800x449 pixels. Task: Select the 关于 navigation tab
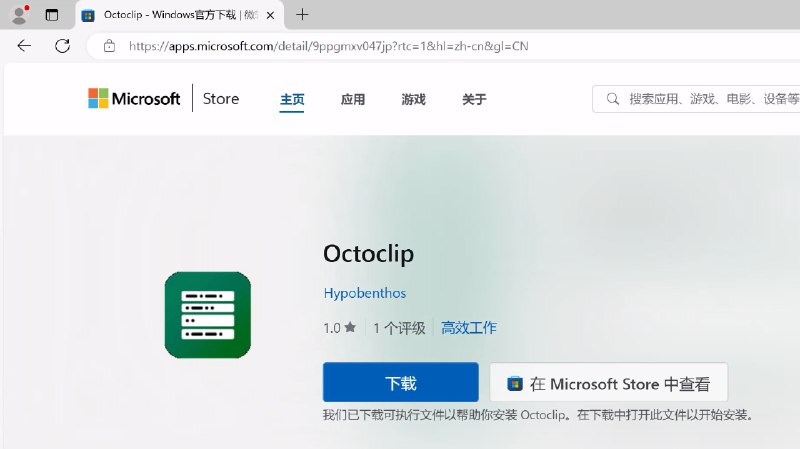[474, 99]
